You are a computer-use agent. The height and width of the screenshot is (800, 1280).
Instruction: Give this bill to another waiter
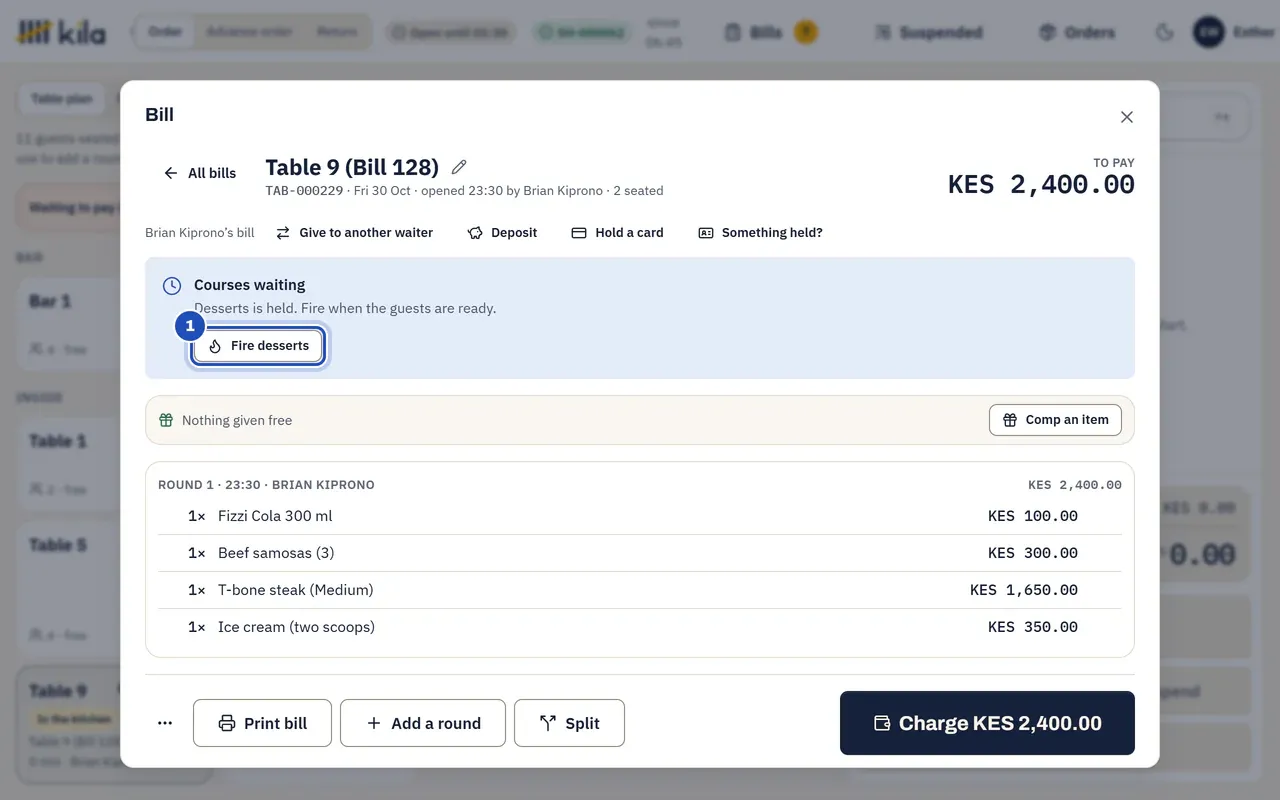pyautogui.click(x=355, y=233)
